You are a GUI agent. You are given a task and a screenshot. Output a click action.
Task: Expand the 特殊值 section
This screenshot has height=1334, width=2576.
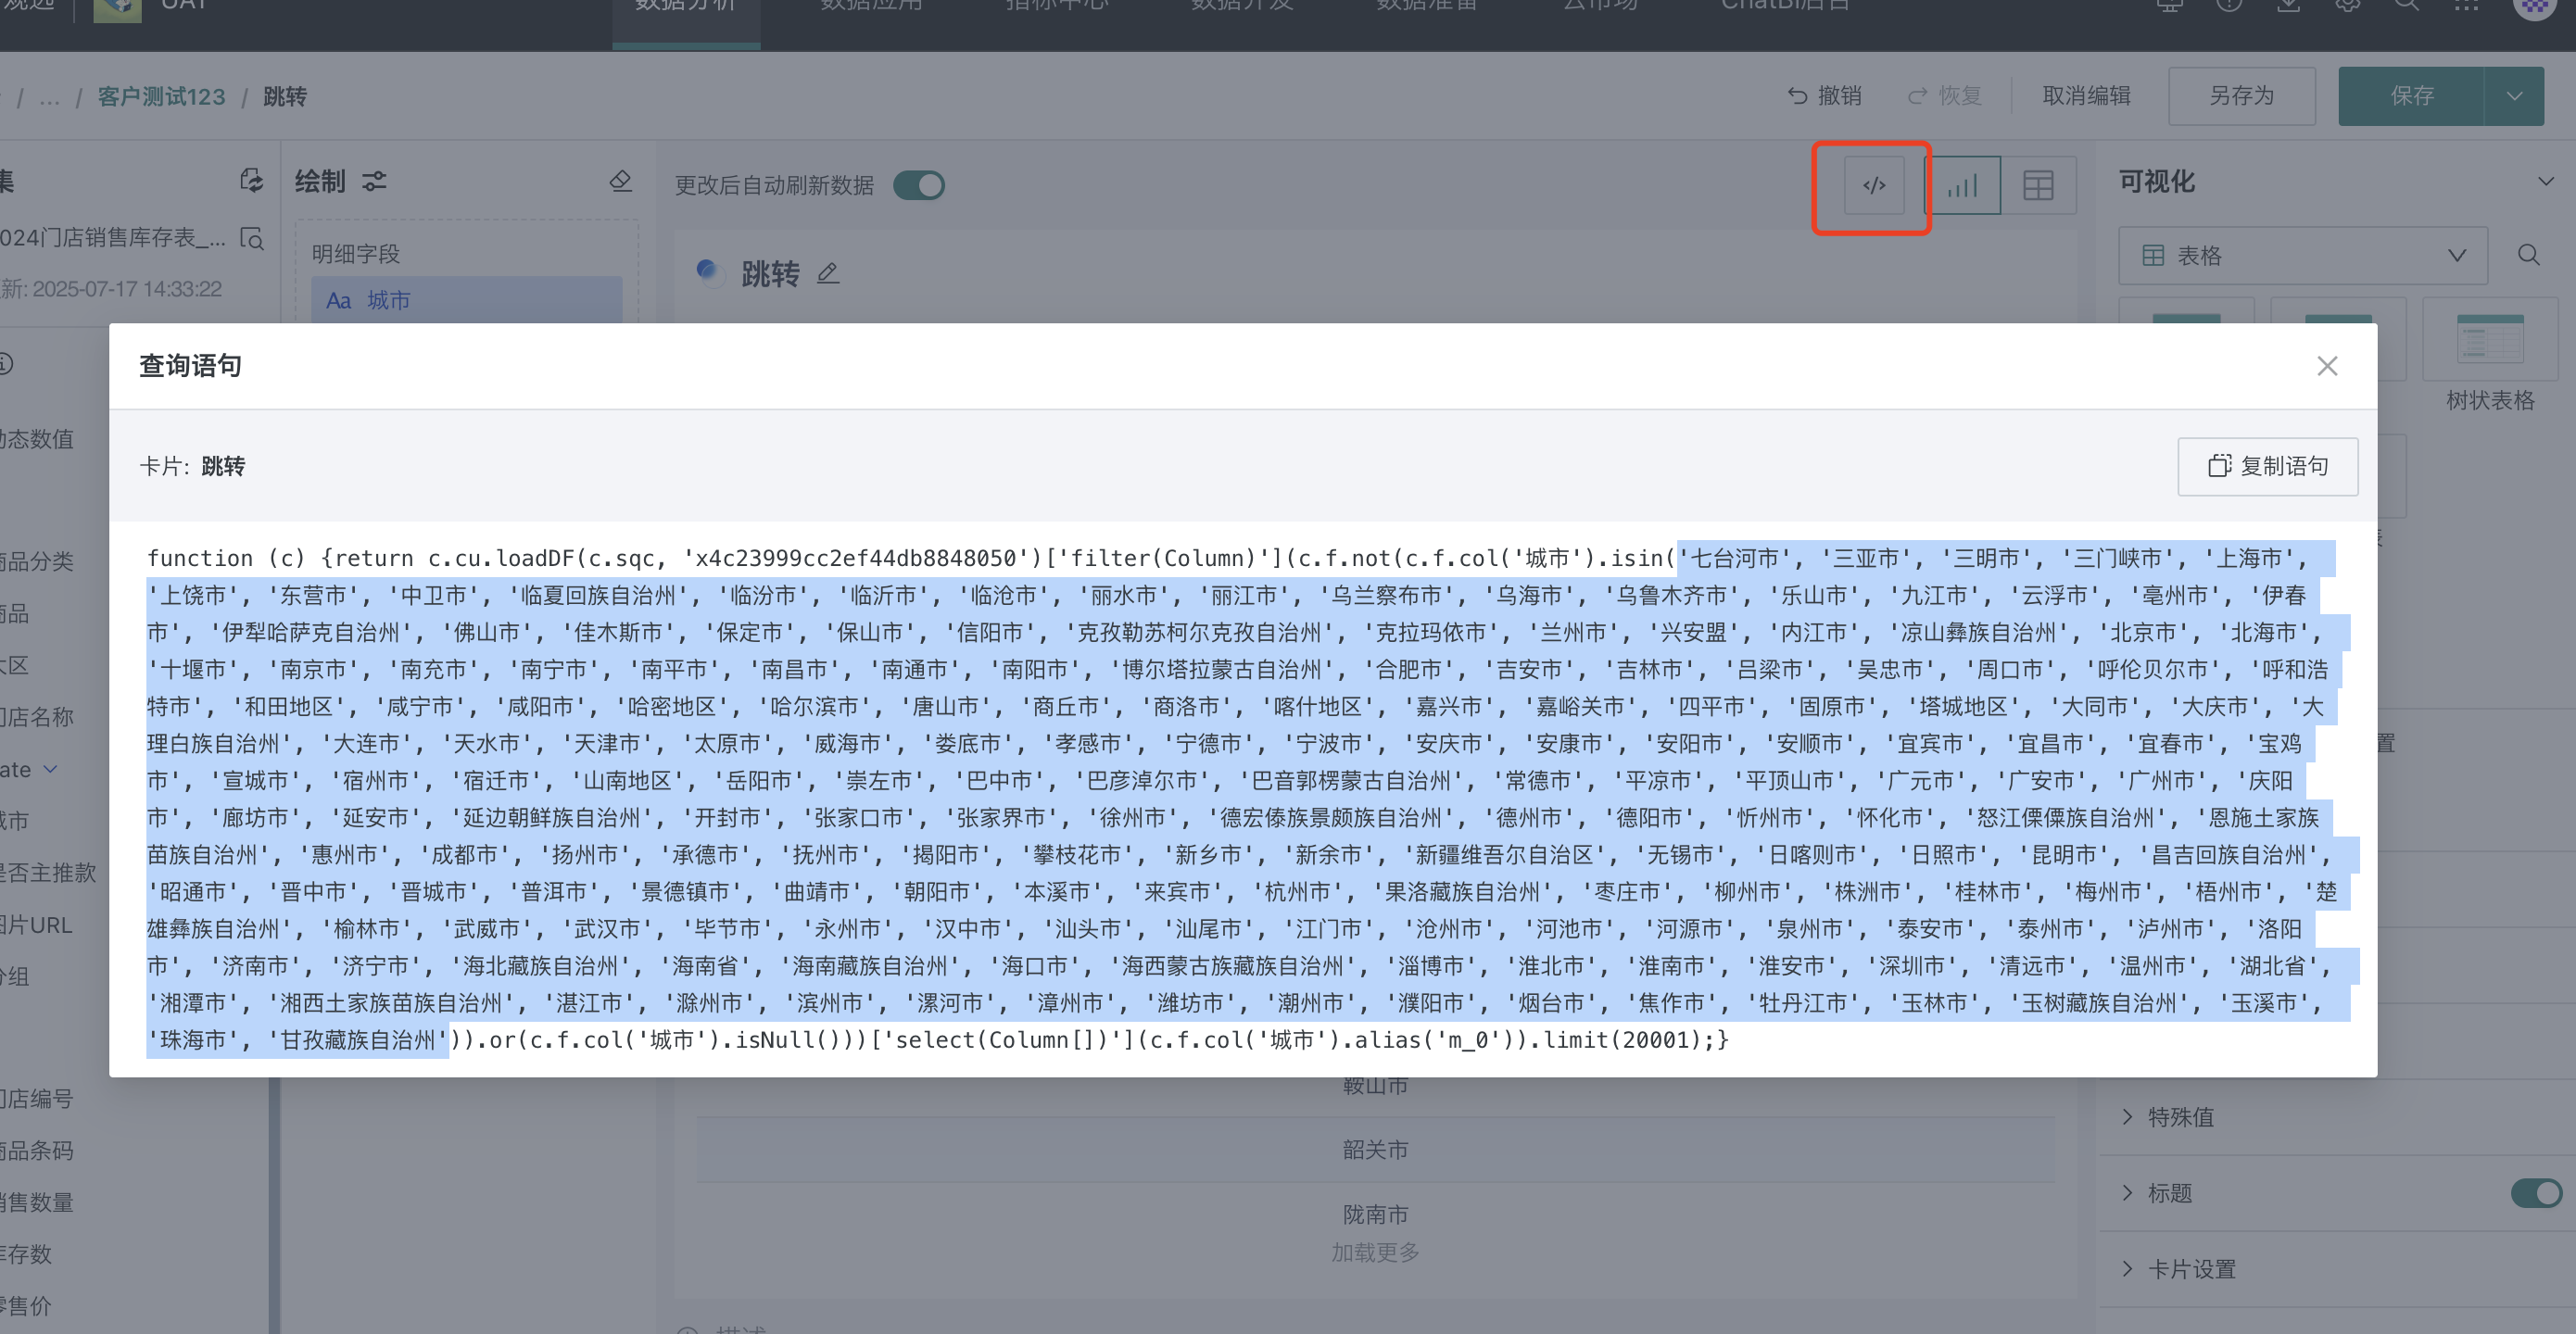click(2180, 1116)
